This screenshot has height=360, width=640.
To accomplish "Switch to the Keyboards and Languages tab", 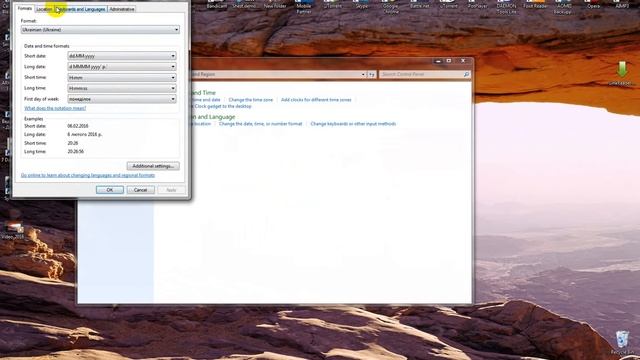I will tap(81, 9).
